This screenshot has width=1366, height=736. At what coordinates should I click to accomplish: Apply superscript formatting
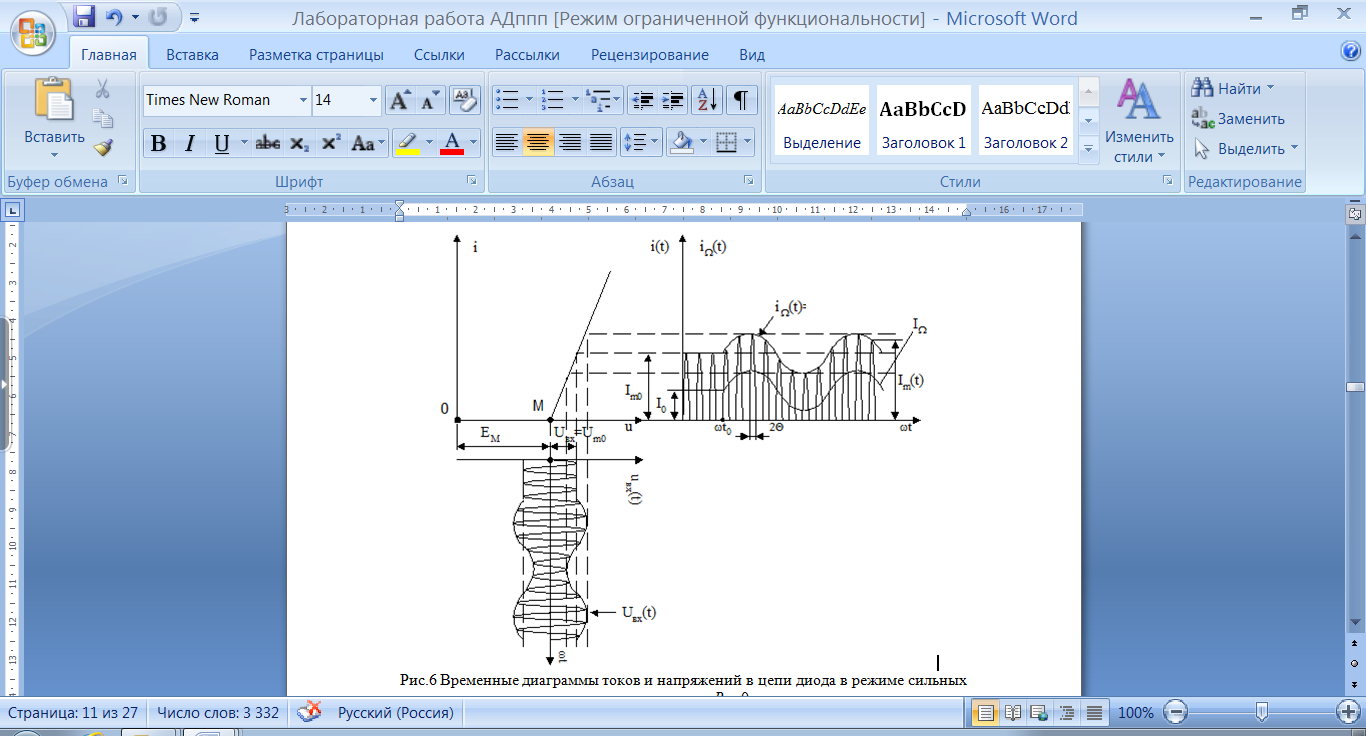[x=331, y=143]
